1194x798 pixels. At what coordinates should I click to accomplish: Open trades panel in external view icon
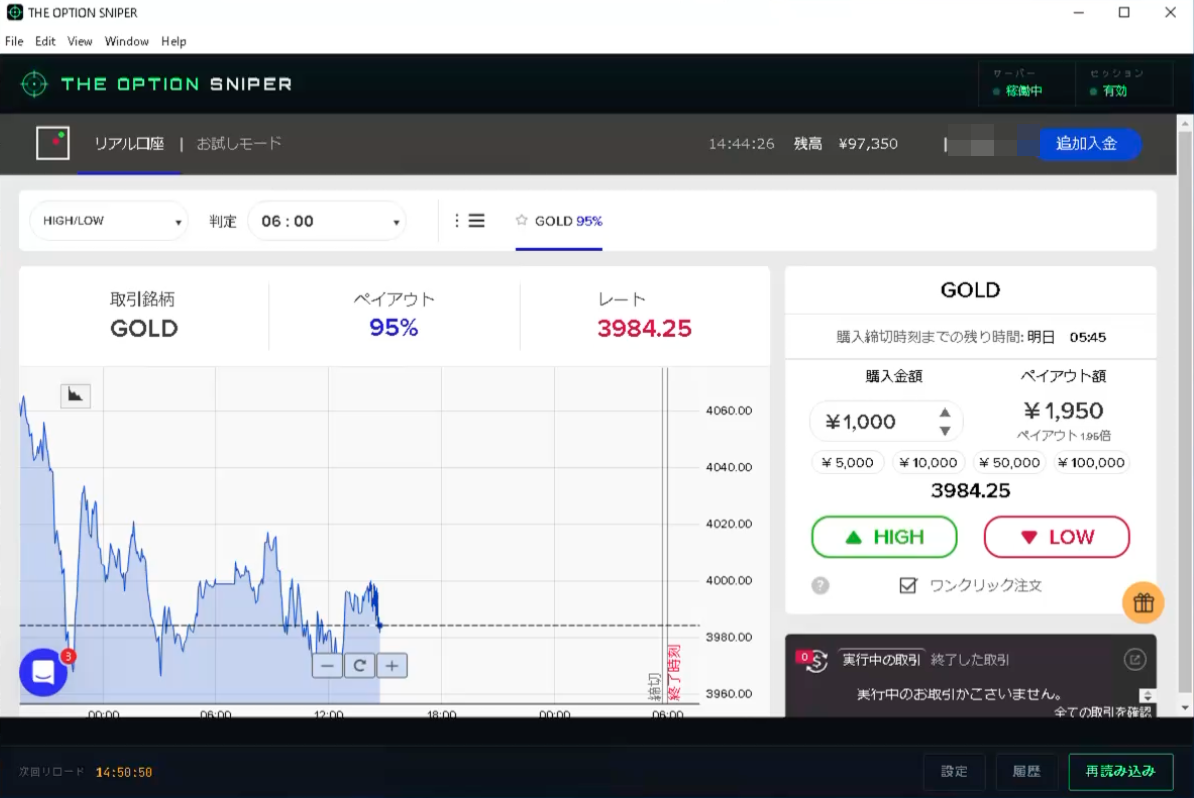tap(1135, 659)
